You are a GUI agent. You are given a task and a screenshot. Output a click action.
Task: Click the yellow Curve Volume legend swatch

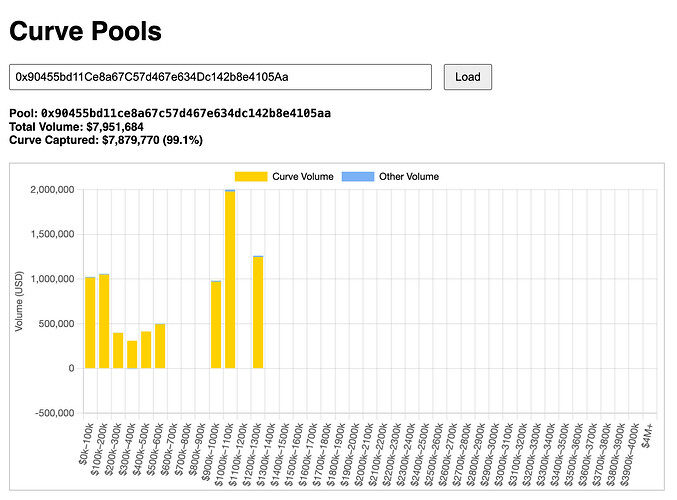252,176
